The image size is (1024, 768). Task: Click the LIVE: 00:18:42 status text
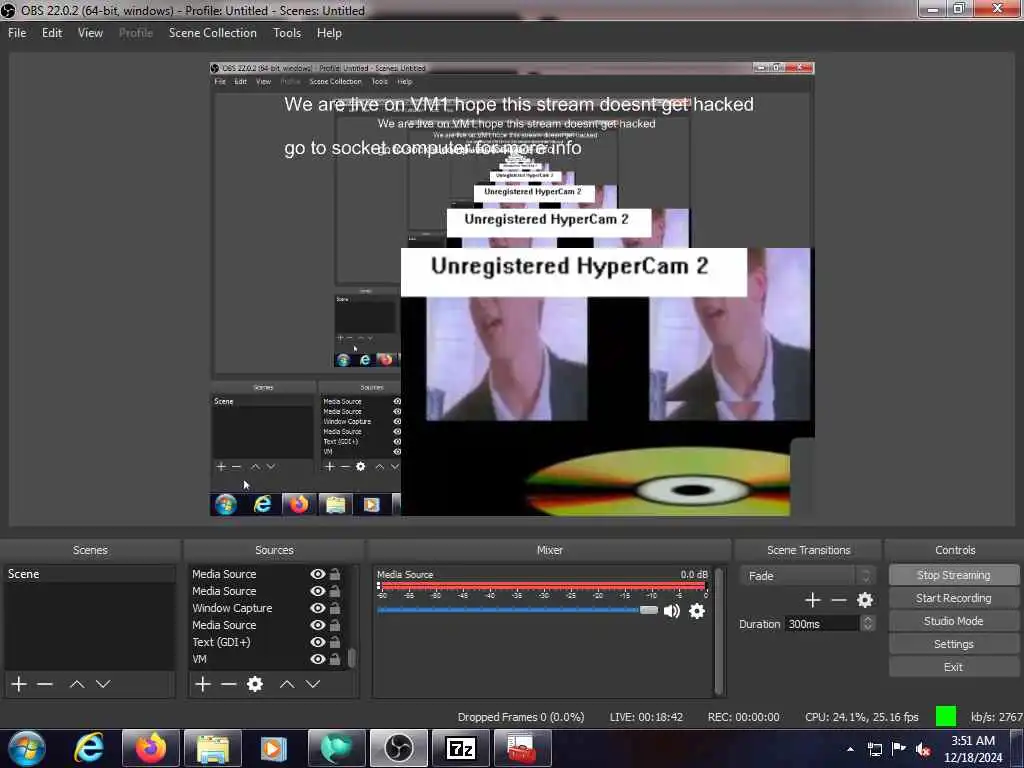coord(646,717)
